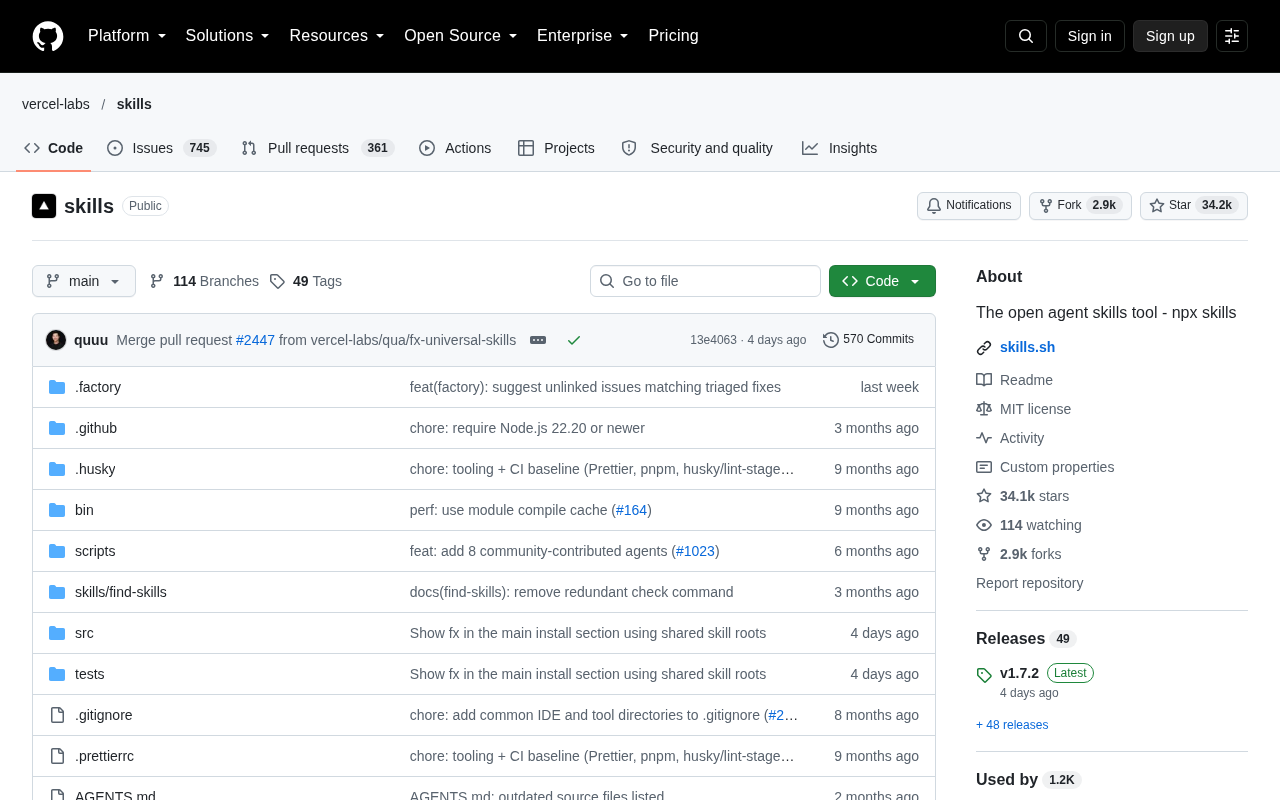Click the vercel-labs skills repository avatar icon
The height and width of the screenshot is (800, 1280).
coord(44,206)
